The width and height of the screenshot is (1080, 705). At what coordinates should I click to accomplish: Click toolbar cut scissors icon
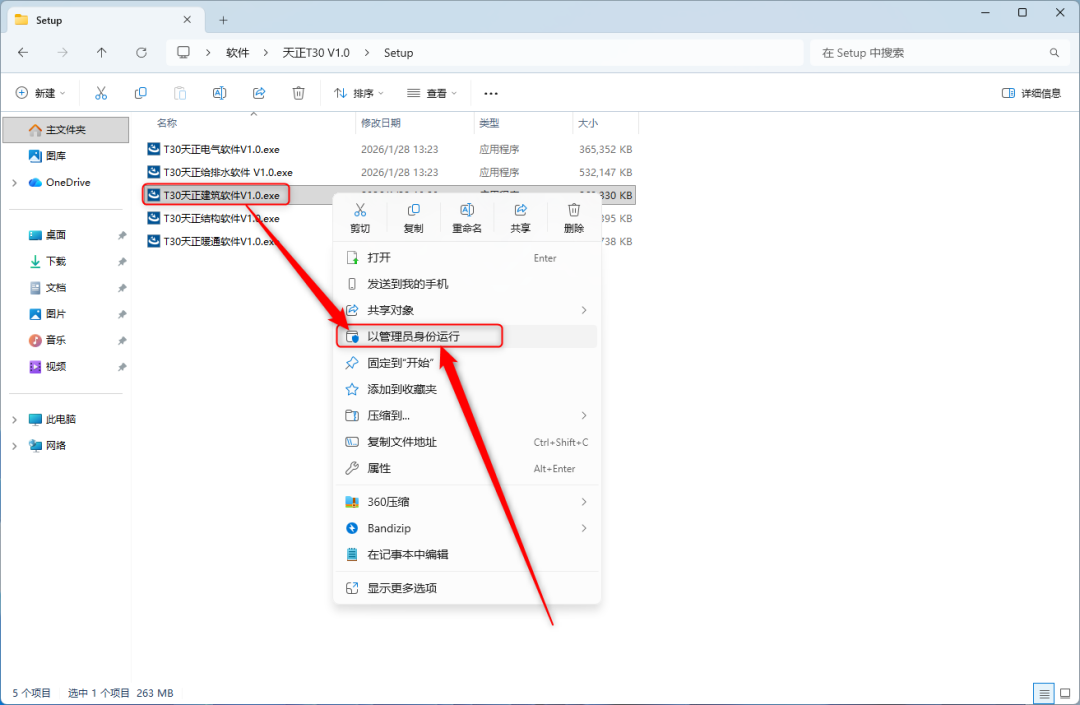click(x=101, y=93)
